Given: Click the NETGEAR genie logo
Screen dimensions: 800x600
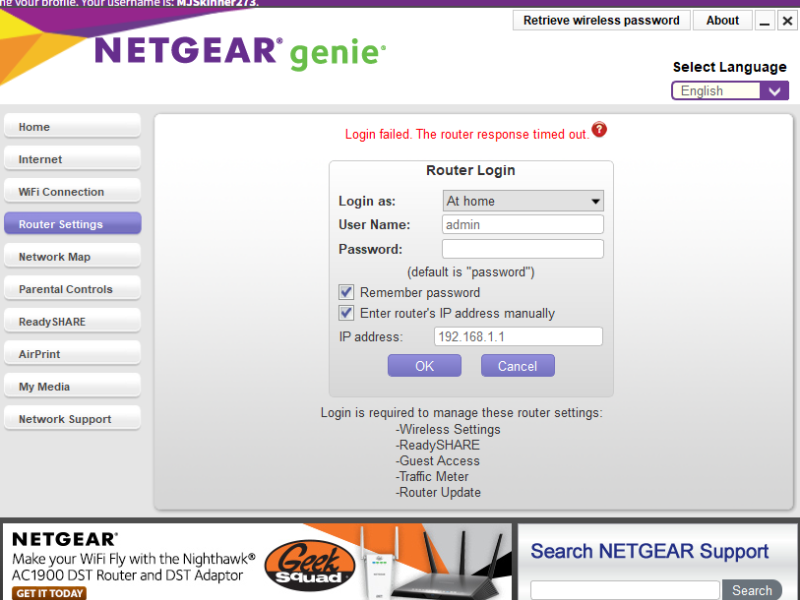Looking at the screenshot, I should [240, 52].
